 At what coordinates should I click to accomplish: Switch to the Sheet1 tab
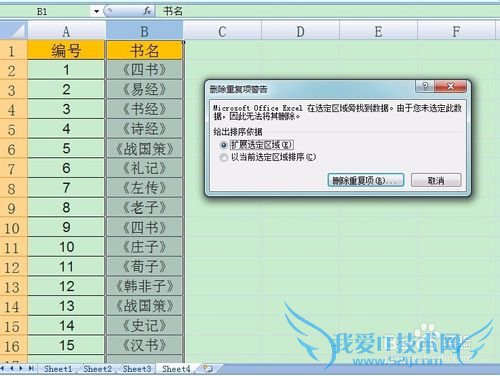[58, 369]
